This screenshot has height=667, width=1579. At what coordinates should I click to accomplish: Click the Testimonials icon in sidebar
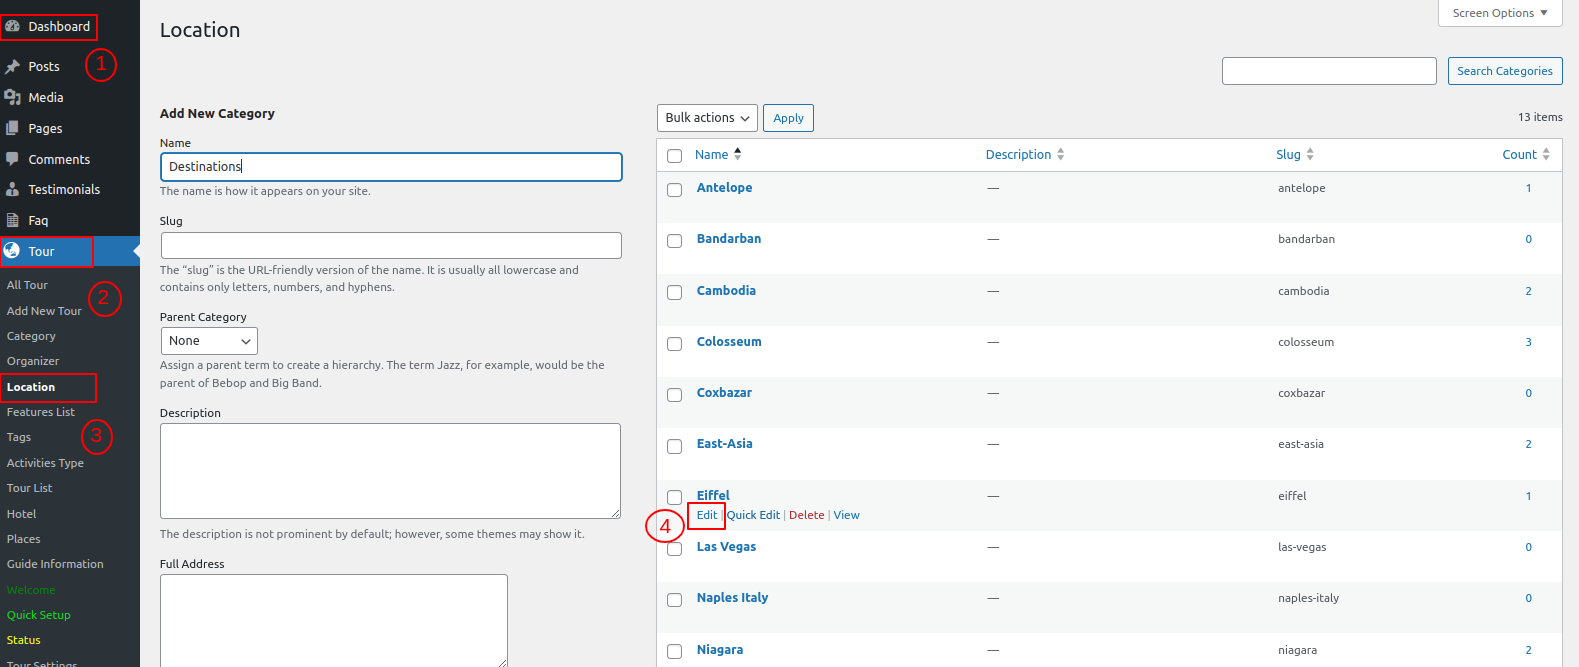click(x=13, y=189)
